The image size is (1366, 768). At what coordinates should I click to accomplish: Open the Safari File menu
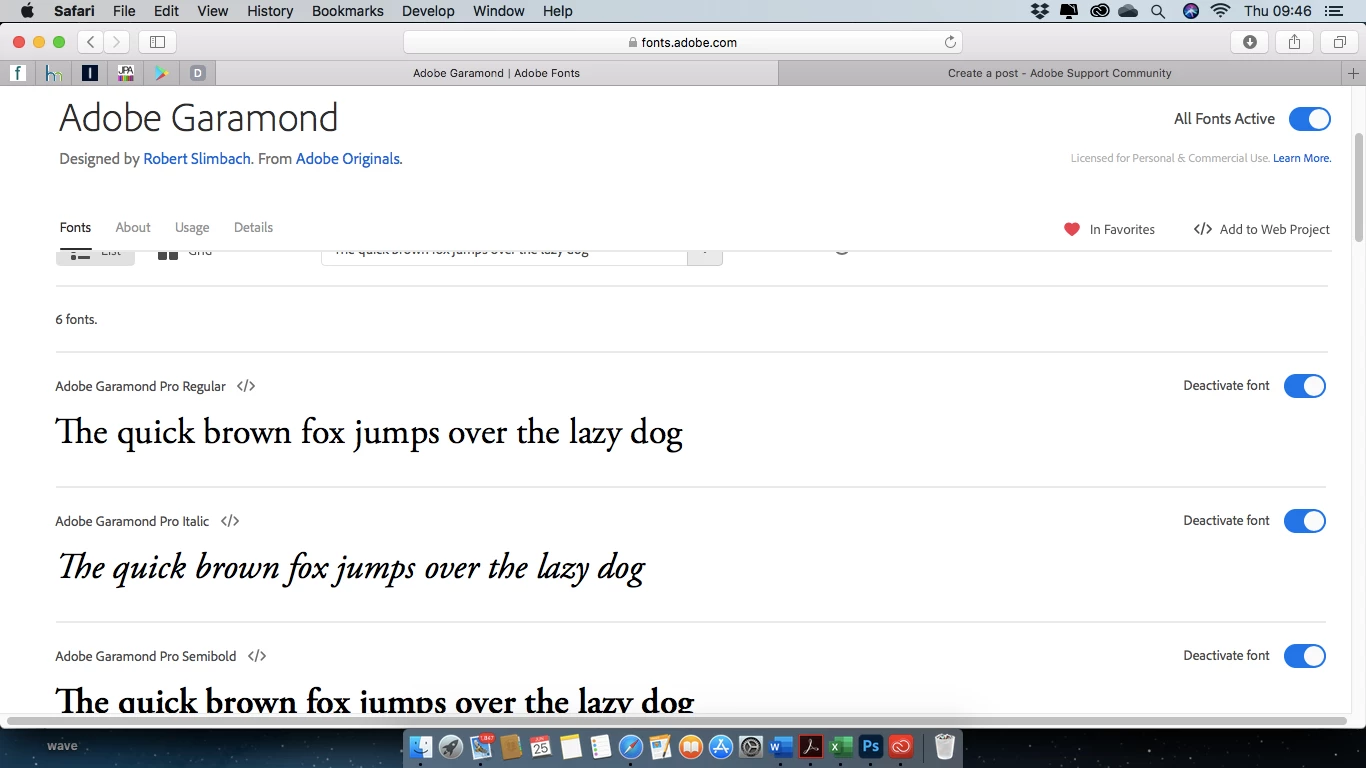pyautogui.click(x=124, y=11)
